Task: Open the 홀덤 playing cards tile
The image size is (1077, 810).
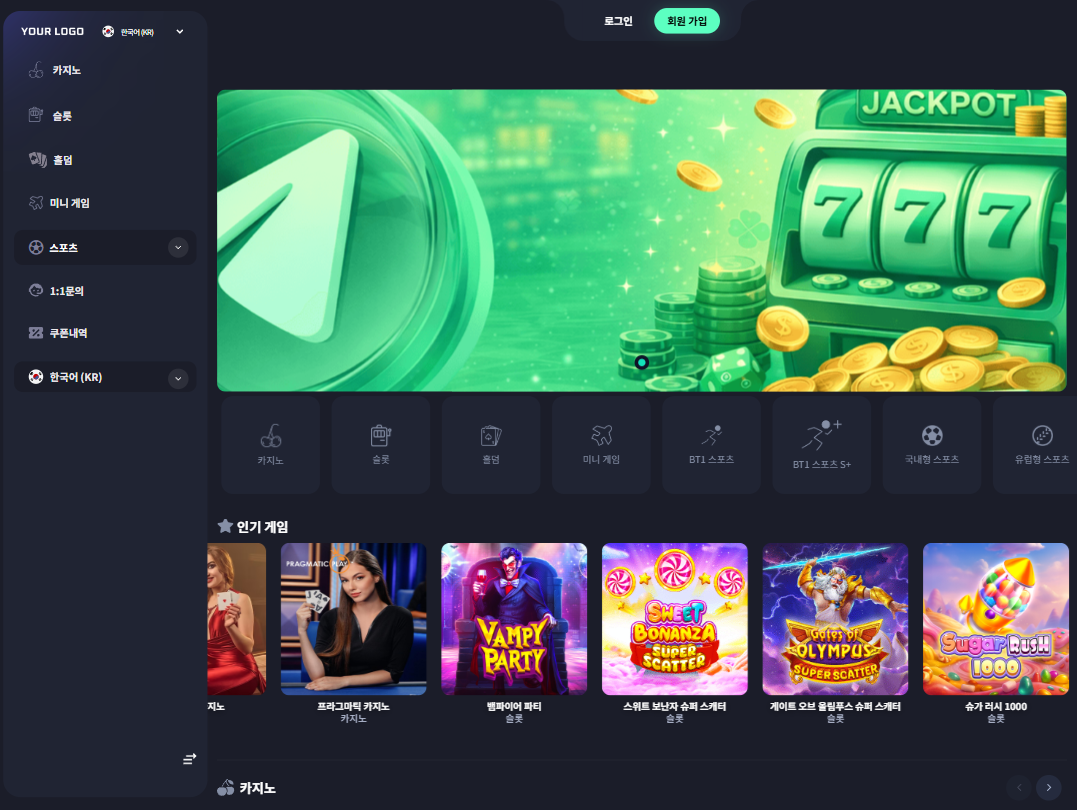Action: [x=491, y=445]
